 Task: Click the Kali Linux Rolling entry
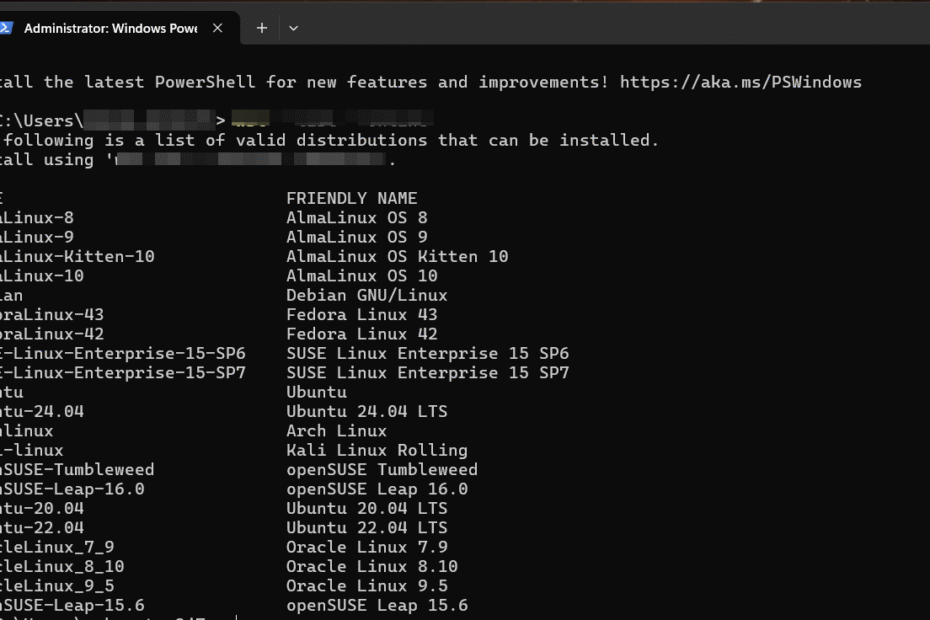pos(376,450)
